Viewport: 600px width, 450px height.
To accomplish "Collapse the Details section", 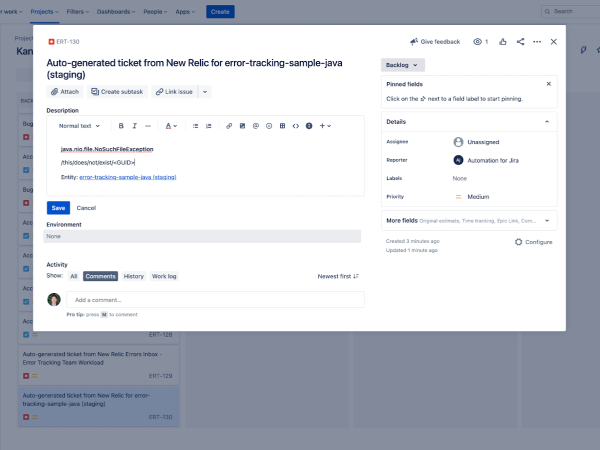I will [x=547, y=122].
